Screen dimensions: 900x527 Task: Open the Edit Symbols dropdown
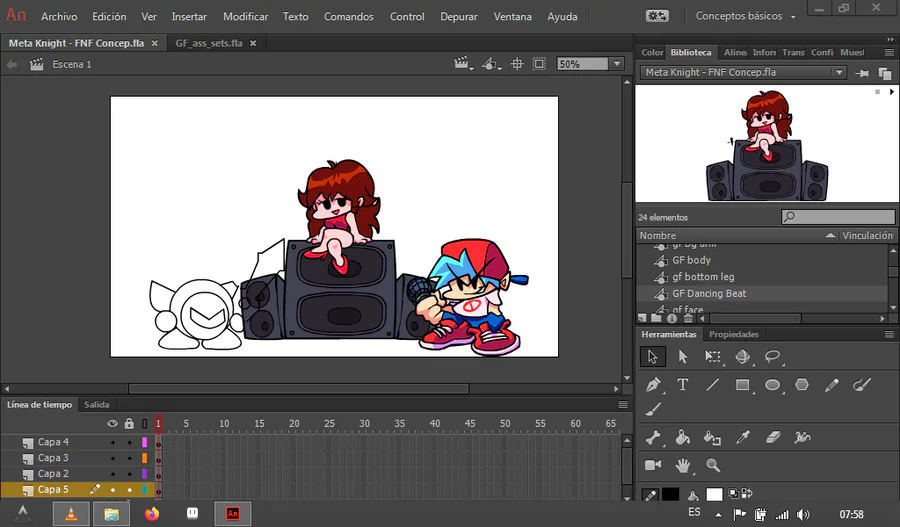click(491, 64)
